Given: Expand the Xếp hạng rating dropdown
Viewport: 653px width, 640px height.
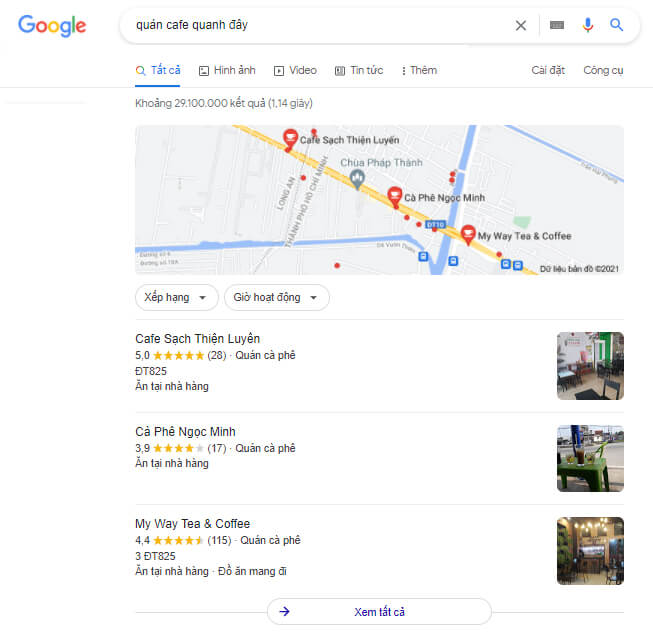Looking at the screenshot, I should coord(177,297).
